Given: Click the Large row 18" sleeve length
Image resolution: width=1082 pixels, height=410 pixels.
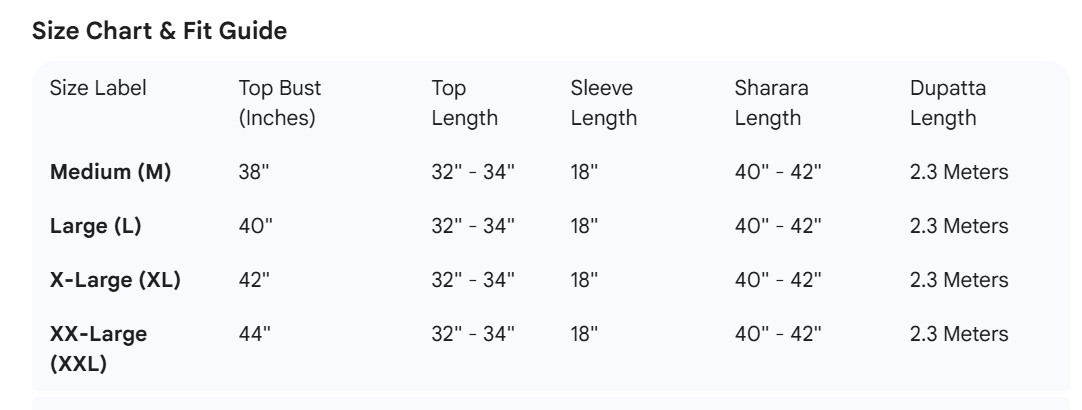Looking at the screenshot, I should (584, 226).
